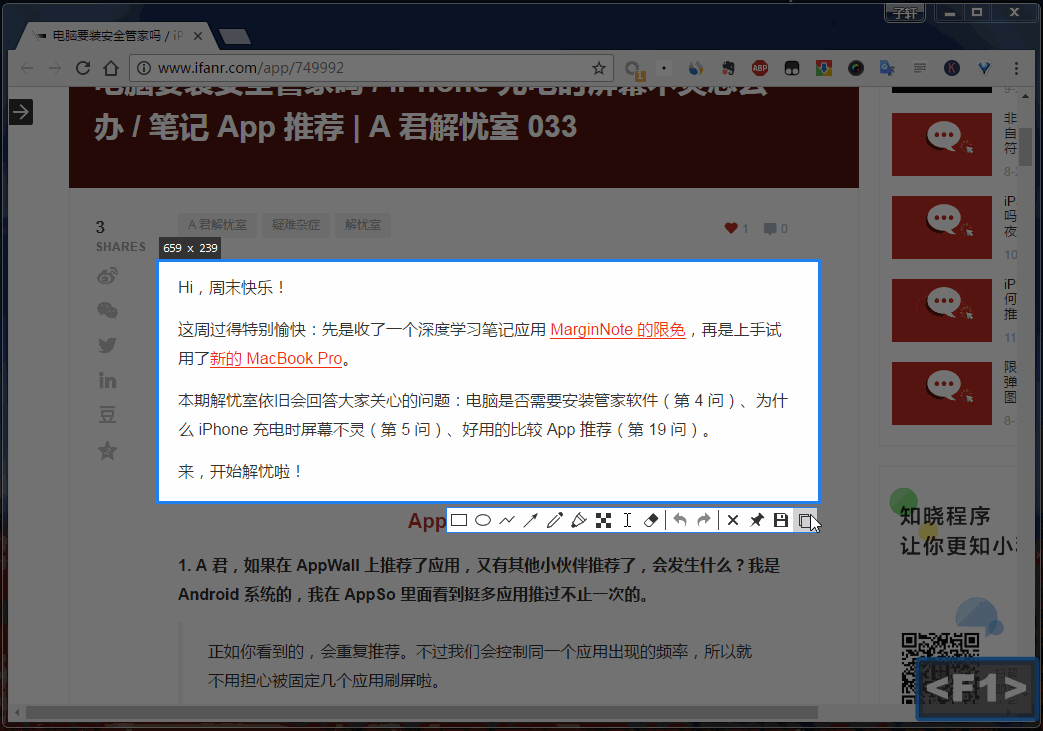Open the speedometer gauge extension icon
This screenshot has width=1043, height=731.
(x=855, y=68)
